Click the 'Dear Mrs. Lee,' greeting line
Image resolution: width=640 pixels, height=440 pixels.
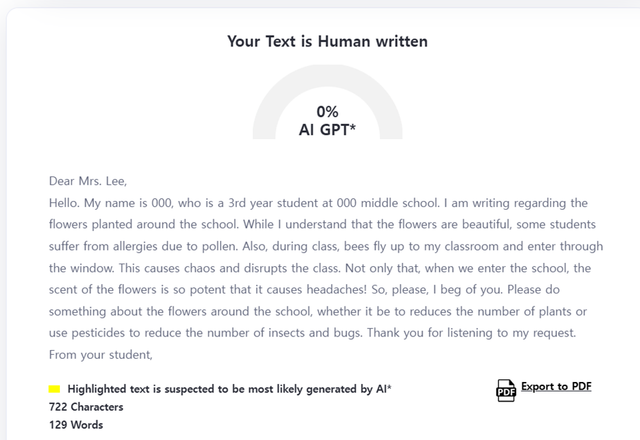point(88,181)
